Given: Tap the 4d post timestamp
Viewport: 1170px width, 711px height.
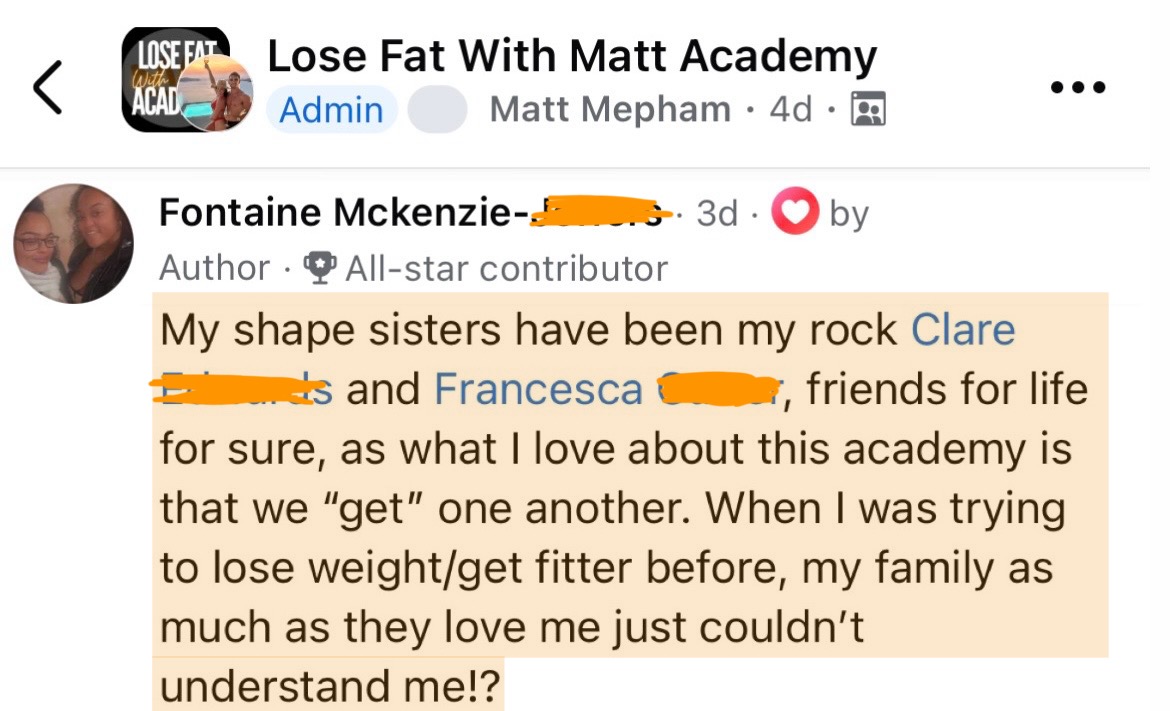Looking at the screenshot, I should point(790,110).
